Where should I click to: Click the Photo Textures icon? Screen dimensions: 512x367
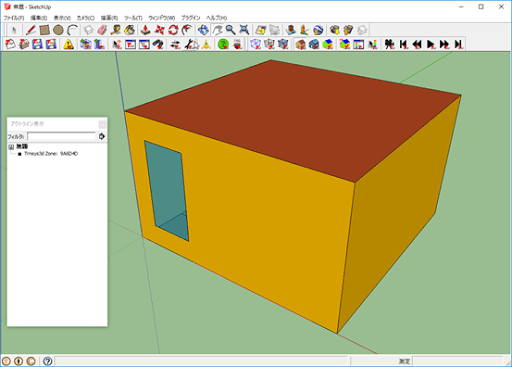click(x=304, y=30)
